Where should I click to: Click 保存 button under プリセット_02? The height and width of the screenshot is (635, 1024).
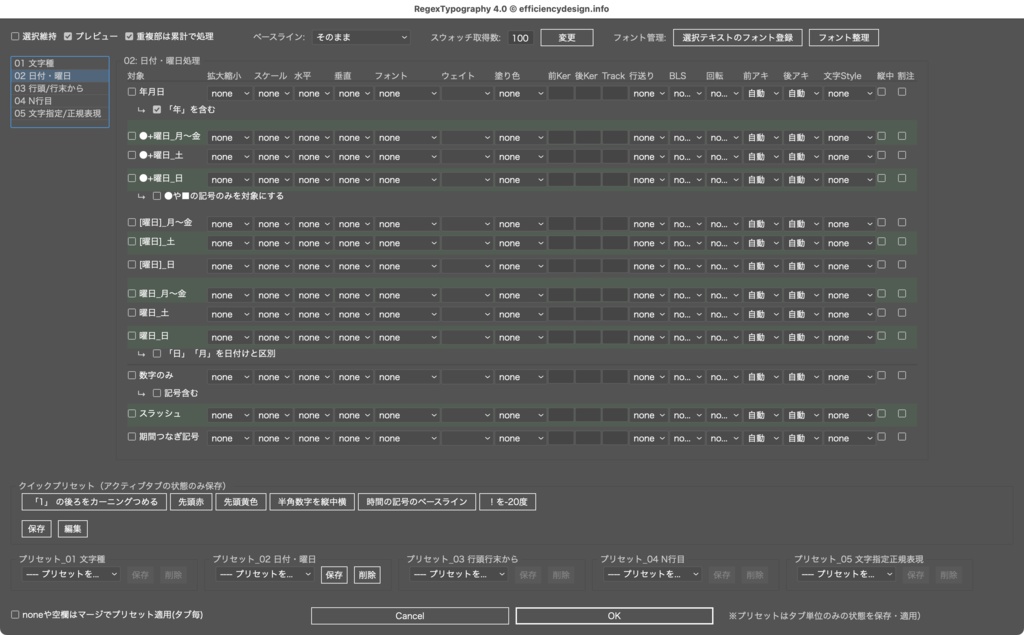[x=334, y=575]
